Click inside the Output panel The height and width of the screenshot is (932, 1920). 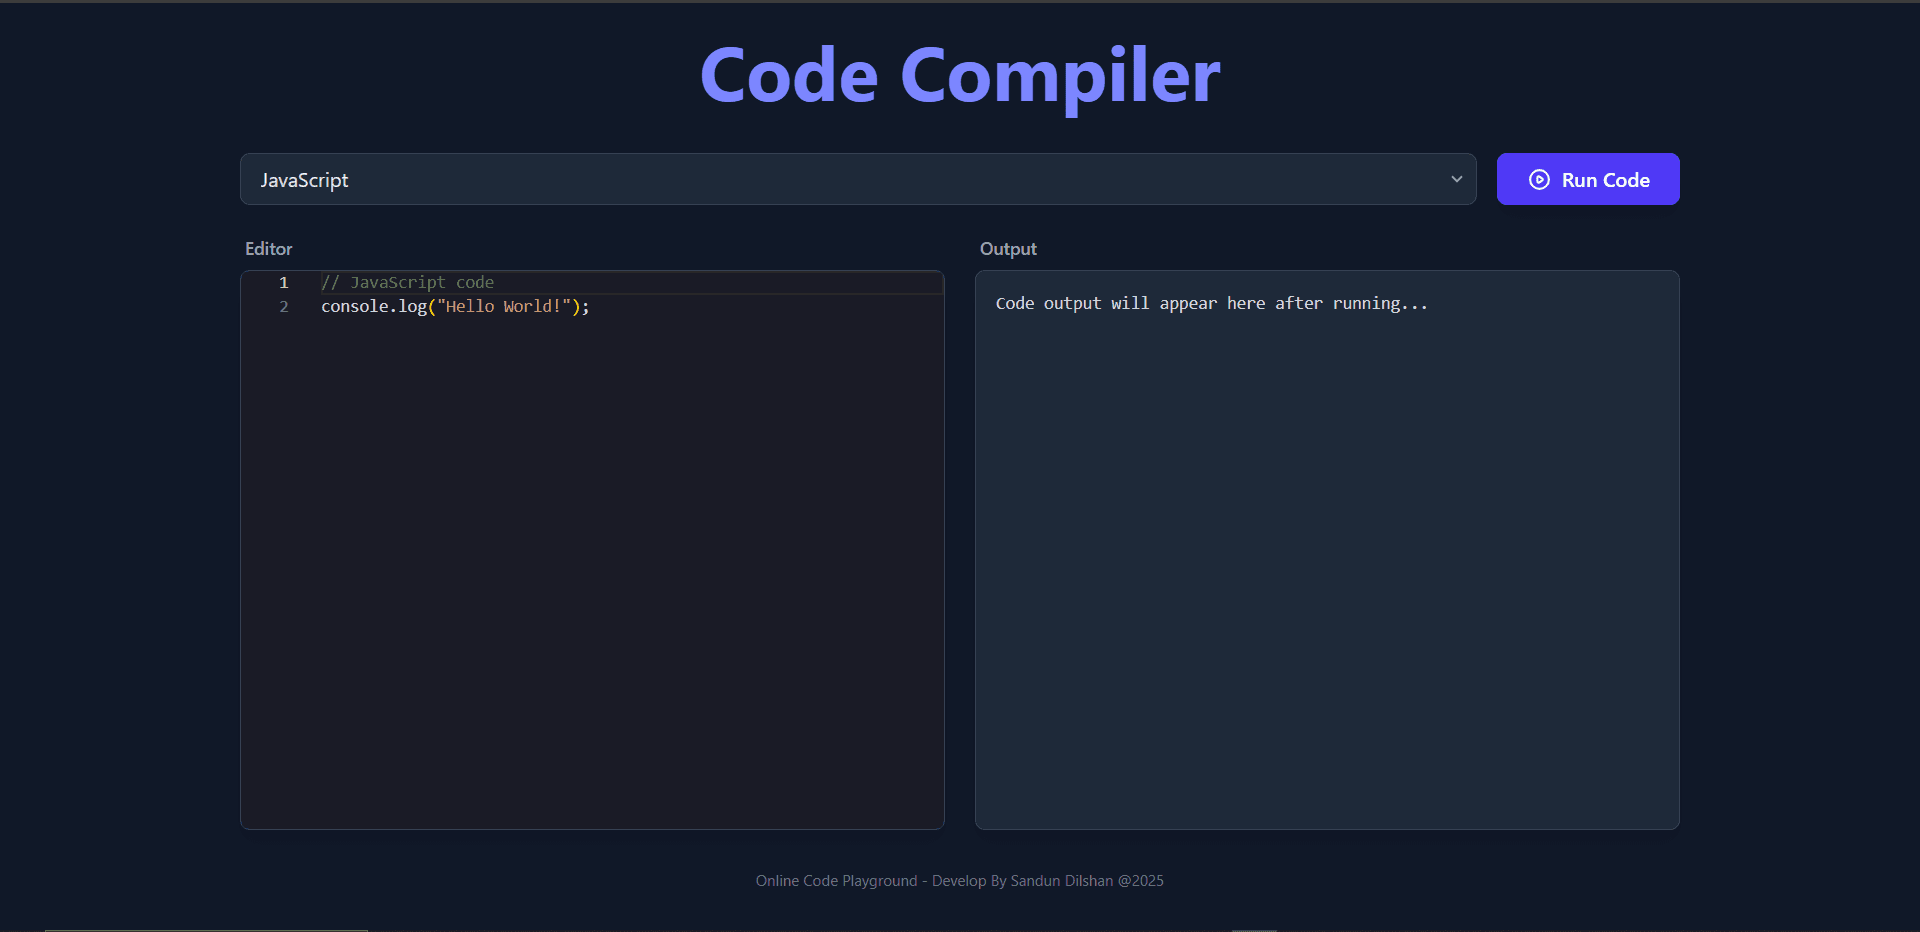1327,550
